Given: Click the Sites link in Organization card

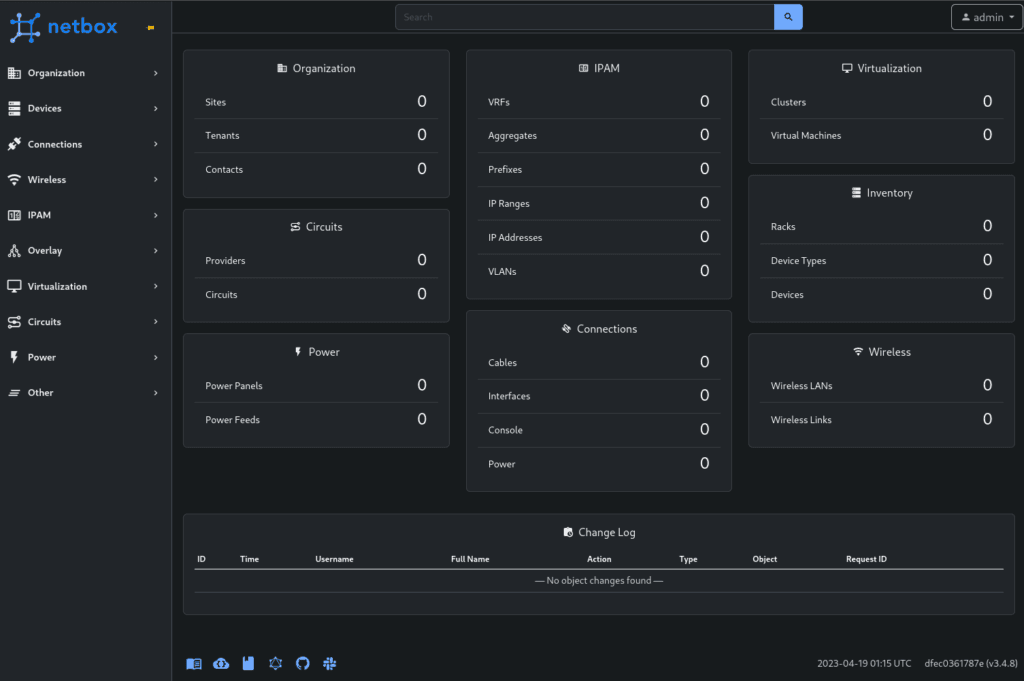Looking at the screenshot, I should [x=216, y=102].
